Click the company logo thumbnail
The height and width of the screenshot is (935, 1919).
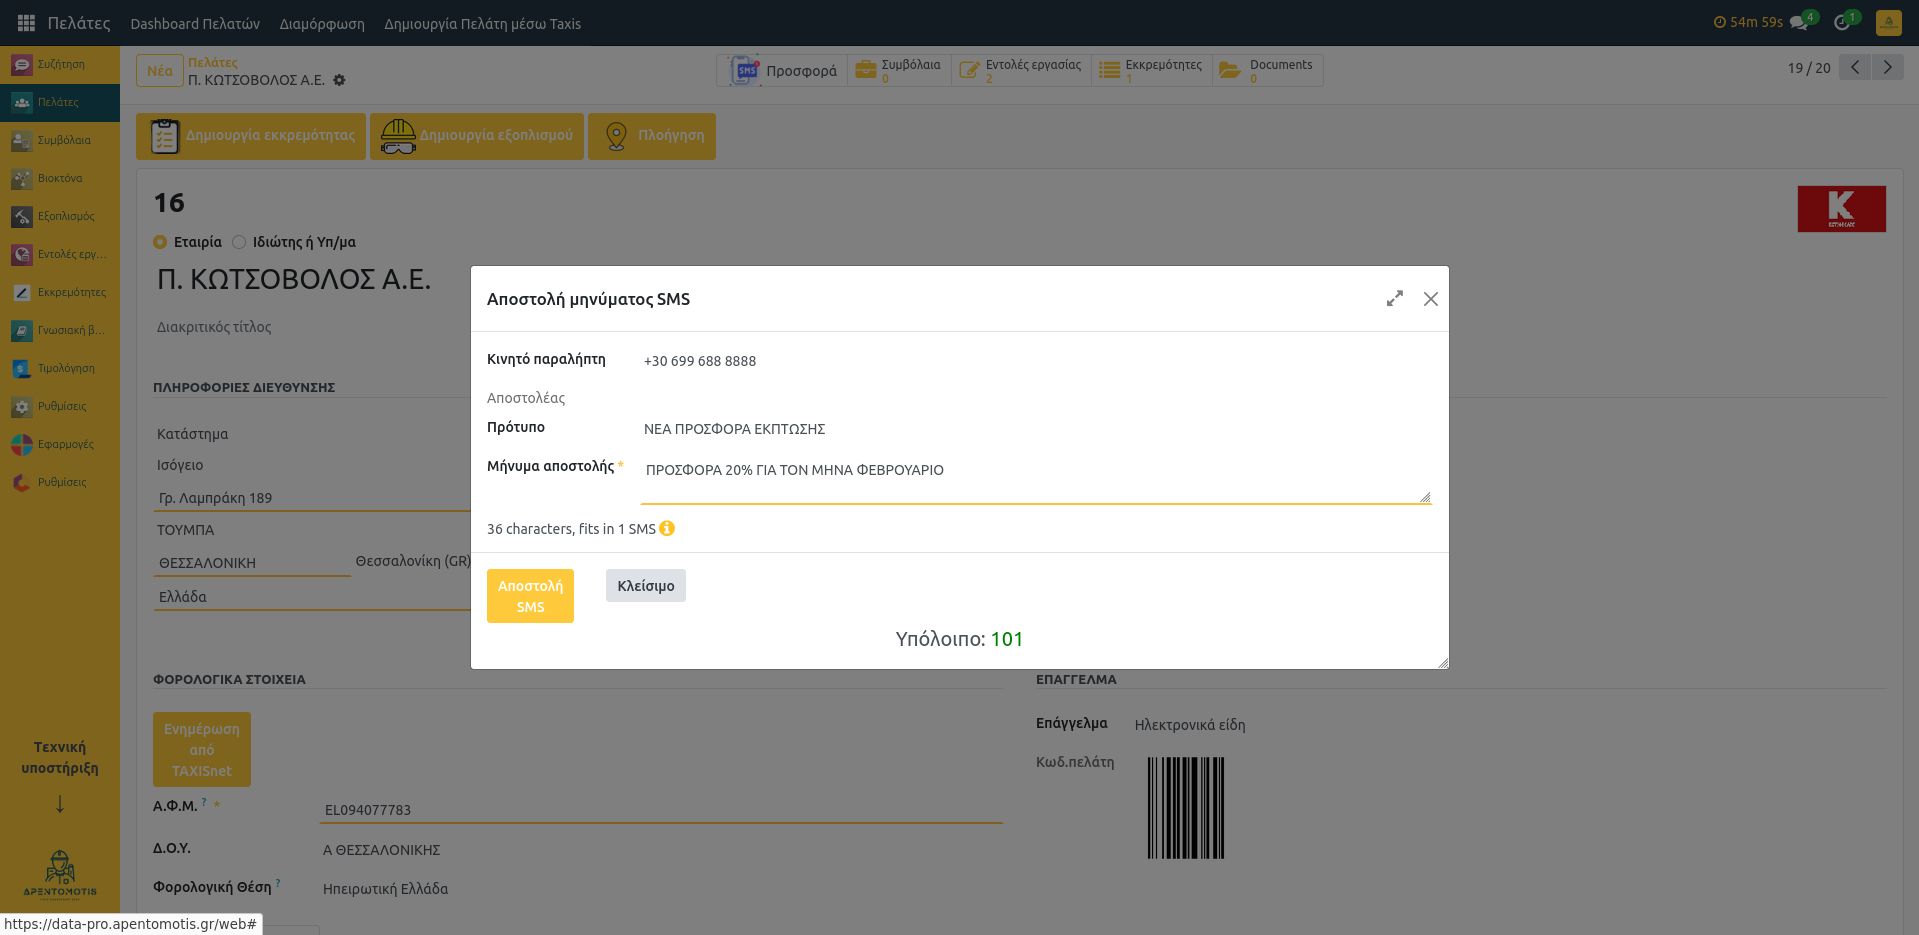coord(1841,209)
